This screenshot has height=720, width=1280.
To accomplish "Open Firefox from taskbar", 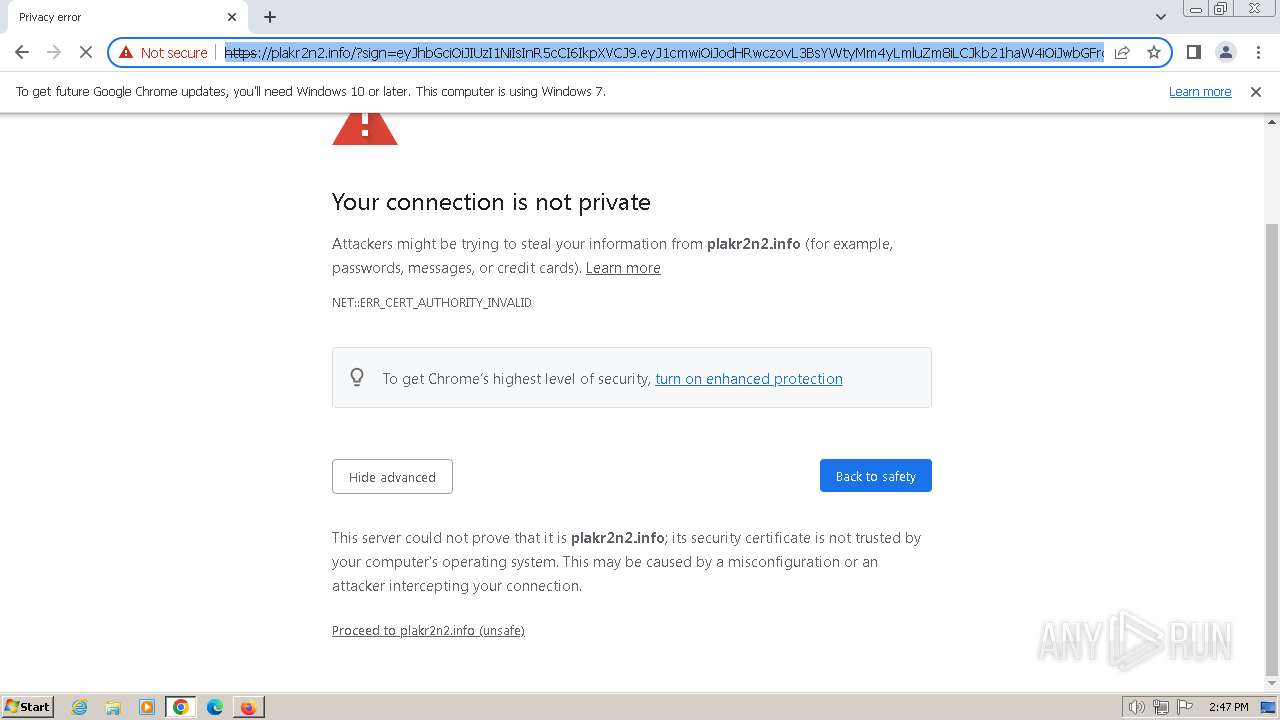I will (x=248, y=707).
